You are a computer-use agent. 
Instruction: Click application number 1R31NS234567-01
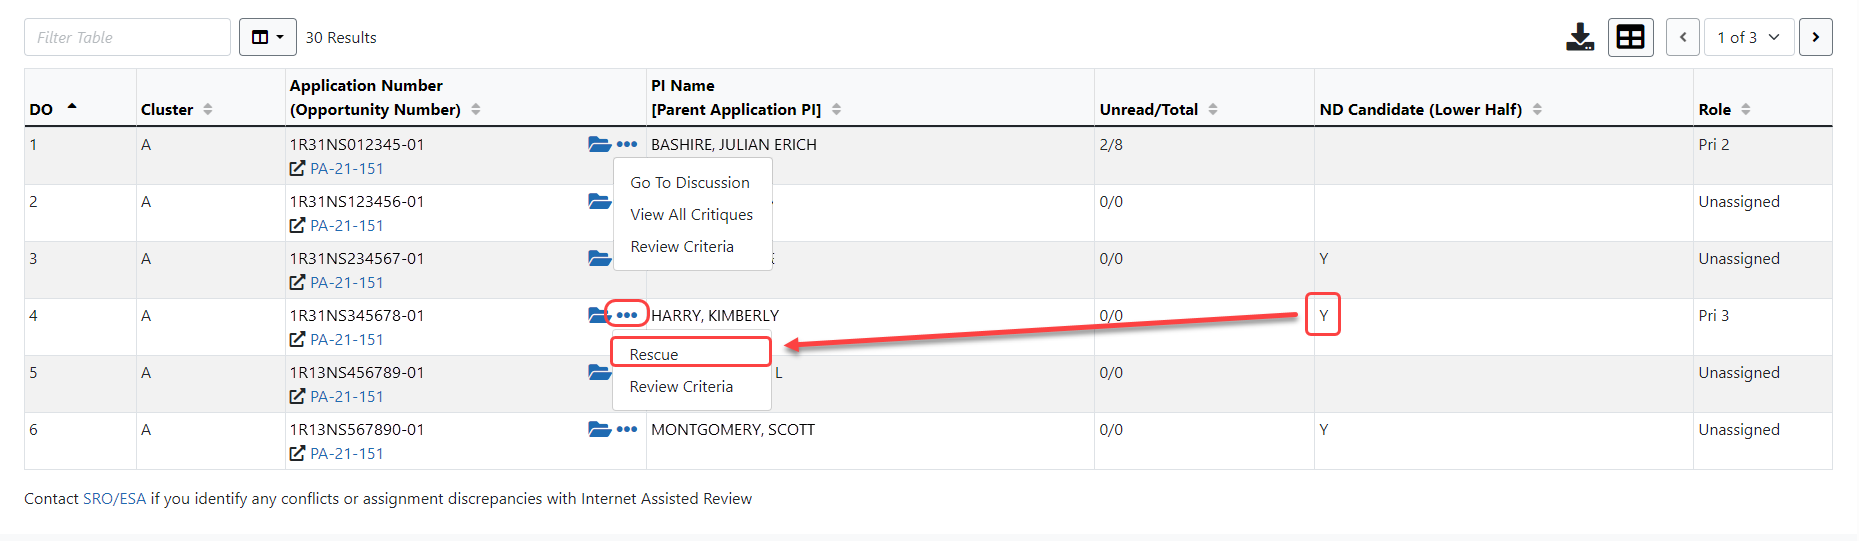[x=357, y=258]
